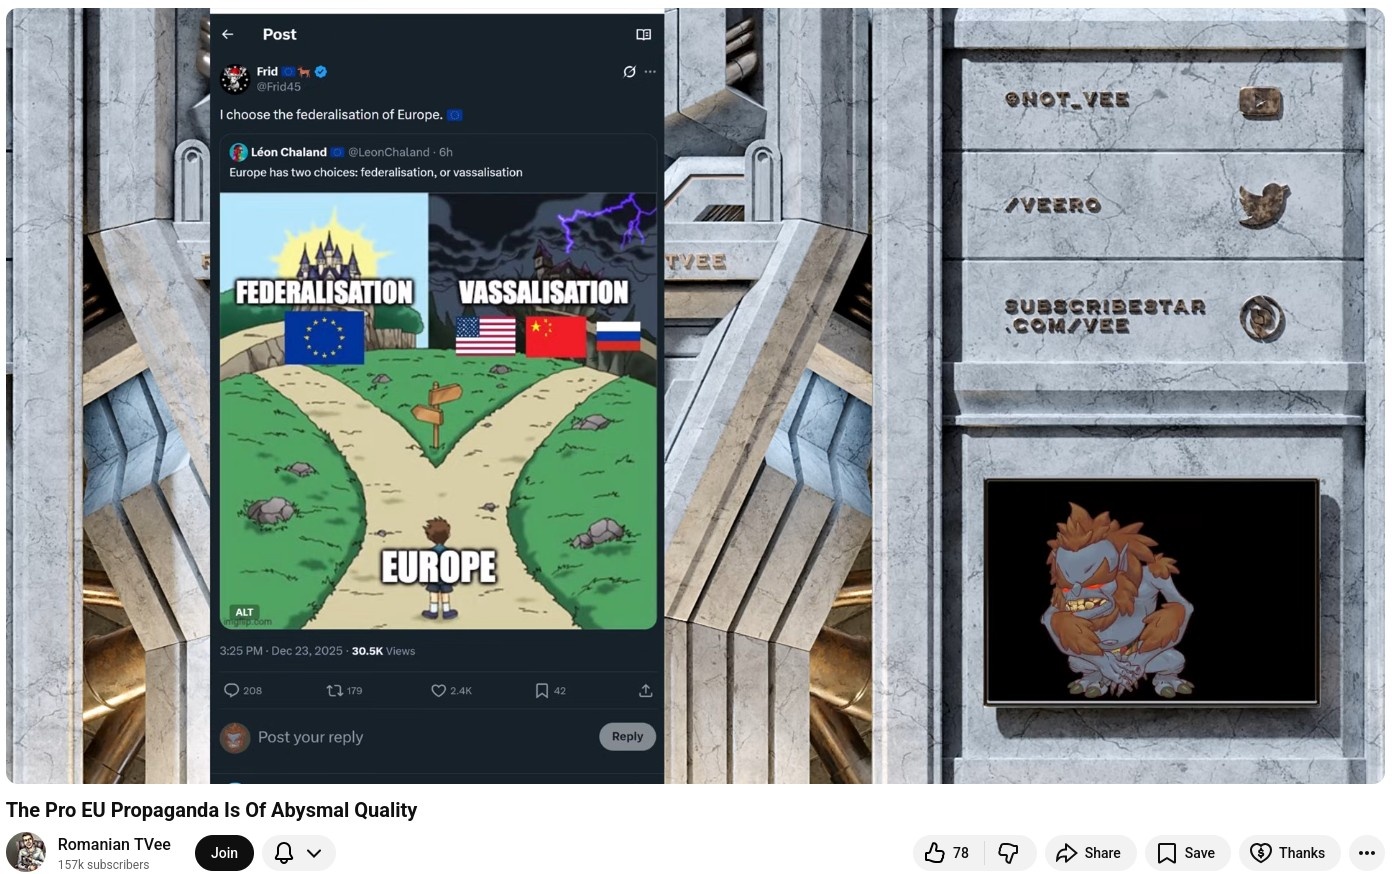The height and width of the screenshot is (874, 1392).
Task: Expand the notification options chevron
Action: point(314,853)
